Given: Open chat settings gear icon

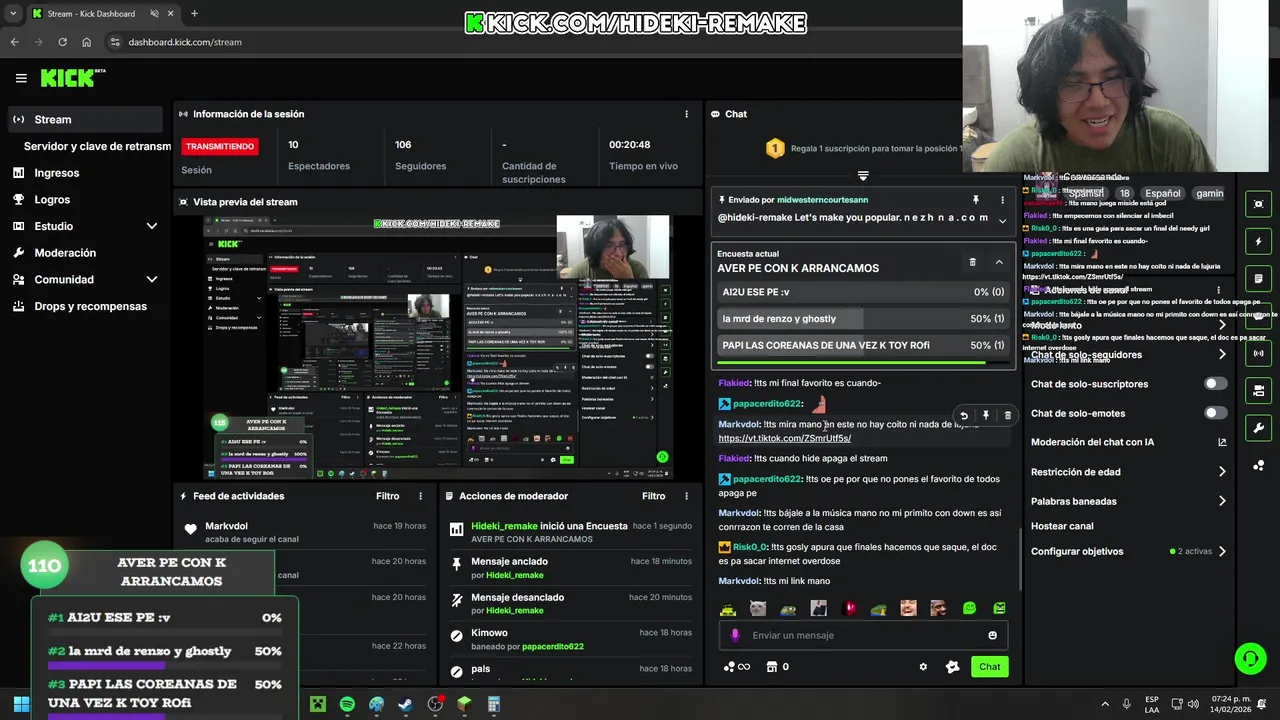Looking at the screenshot, I should [923, 667].
